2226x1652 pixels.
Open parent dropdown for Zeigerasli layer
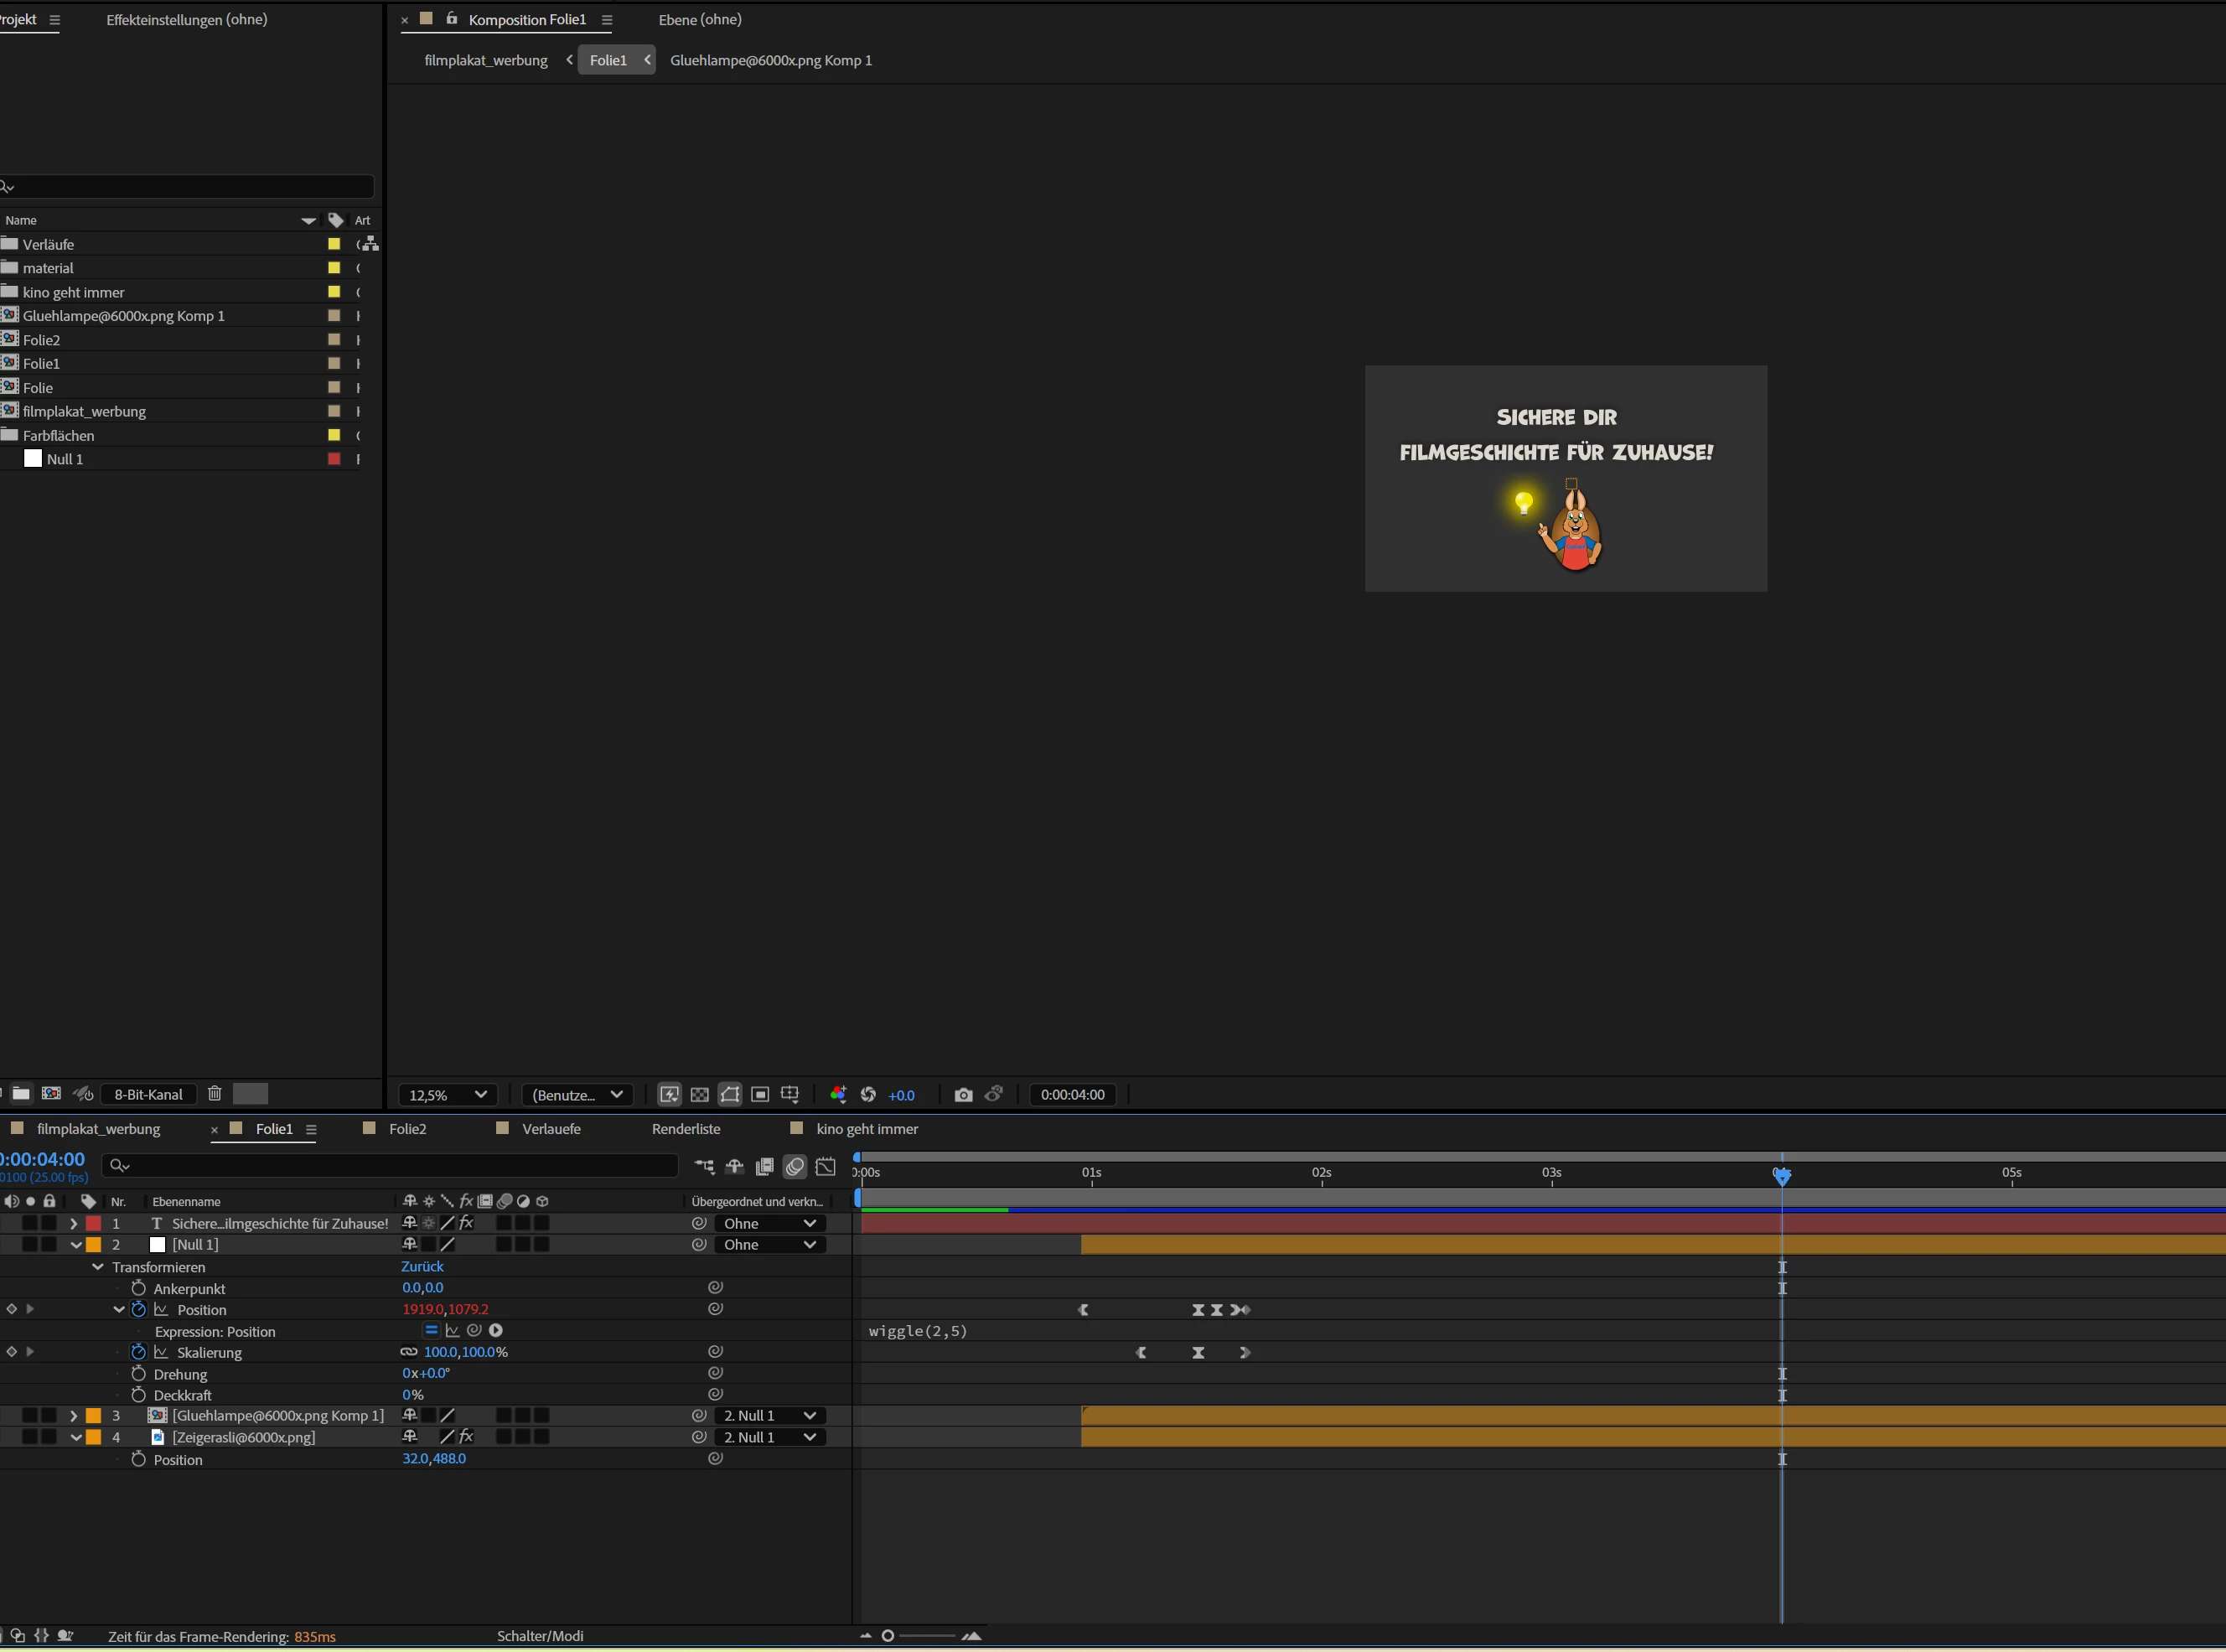[x=769, y=1437]
